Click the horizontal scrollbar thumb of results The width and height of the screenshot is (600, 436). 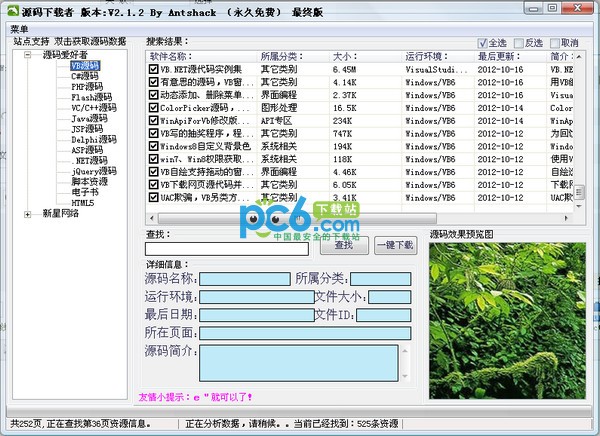point(297,219)
